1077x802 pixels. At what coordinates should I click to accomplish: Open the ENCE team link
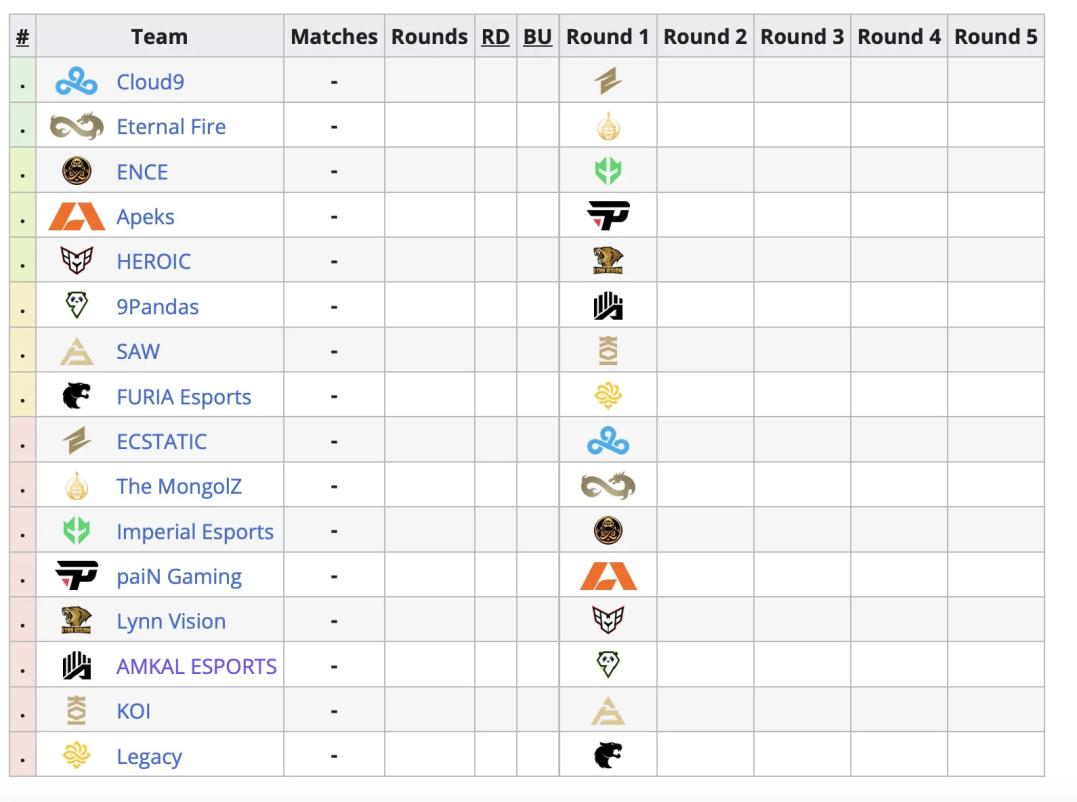click(142, 172)
